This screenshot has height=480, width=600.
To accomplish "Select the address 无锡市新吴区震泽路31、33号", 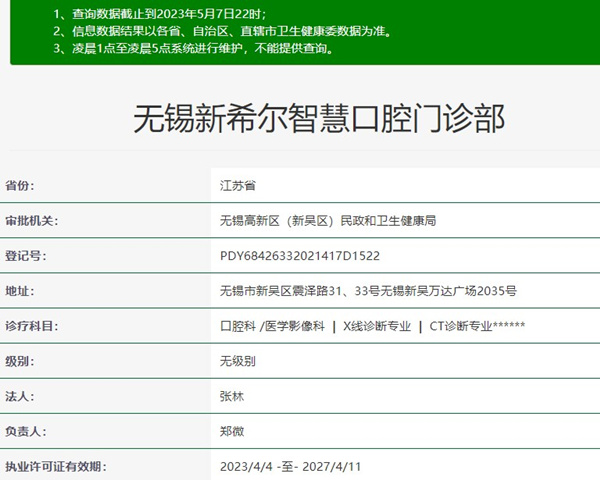I will (300, 291).
